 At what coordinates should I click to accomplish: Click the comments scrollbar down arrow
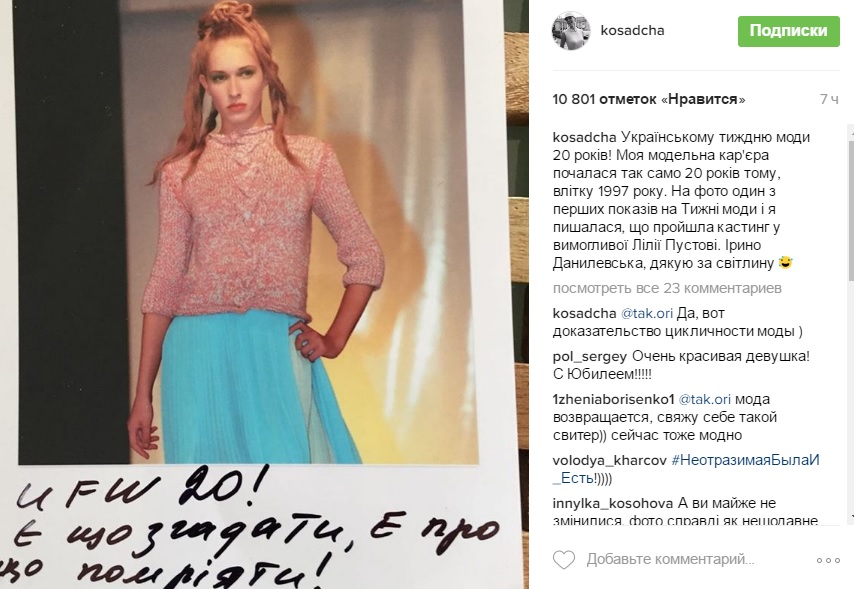(850, 515)
